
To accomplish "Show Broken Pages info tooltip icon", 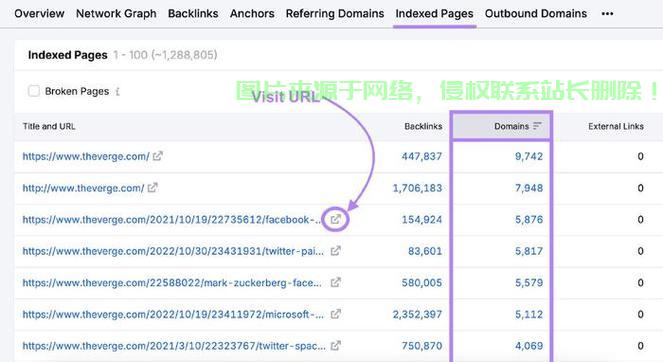I will coord(118,91).
